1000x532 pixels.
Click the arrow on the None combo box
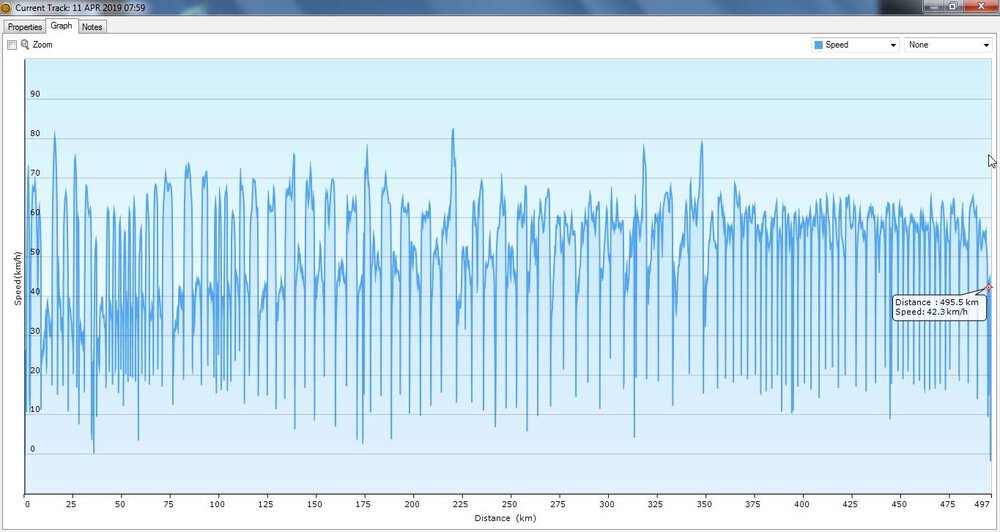985,45
